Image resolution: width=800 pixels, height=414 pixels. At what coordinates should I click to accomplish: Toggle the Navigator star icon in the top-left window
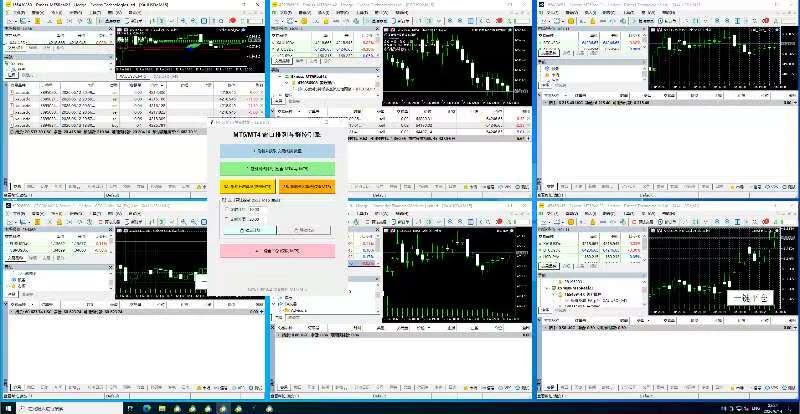59,21
